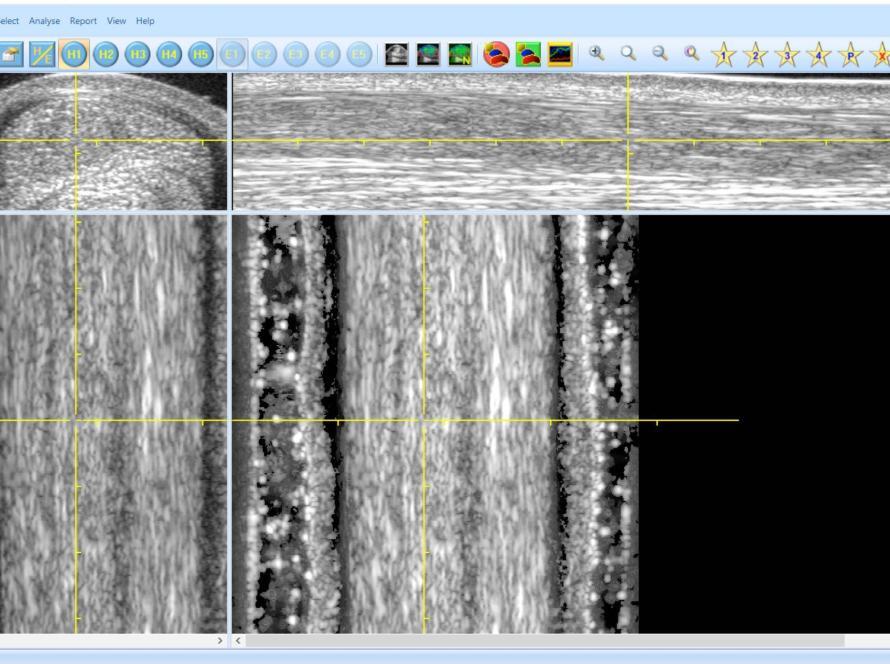
Task: Open the Help menu
Action: coord(145,21)
